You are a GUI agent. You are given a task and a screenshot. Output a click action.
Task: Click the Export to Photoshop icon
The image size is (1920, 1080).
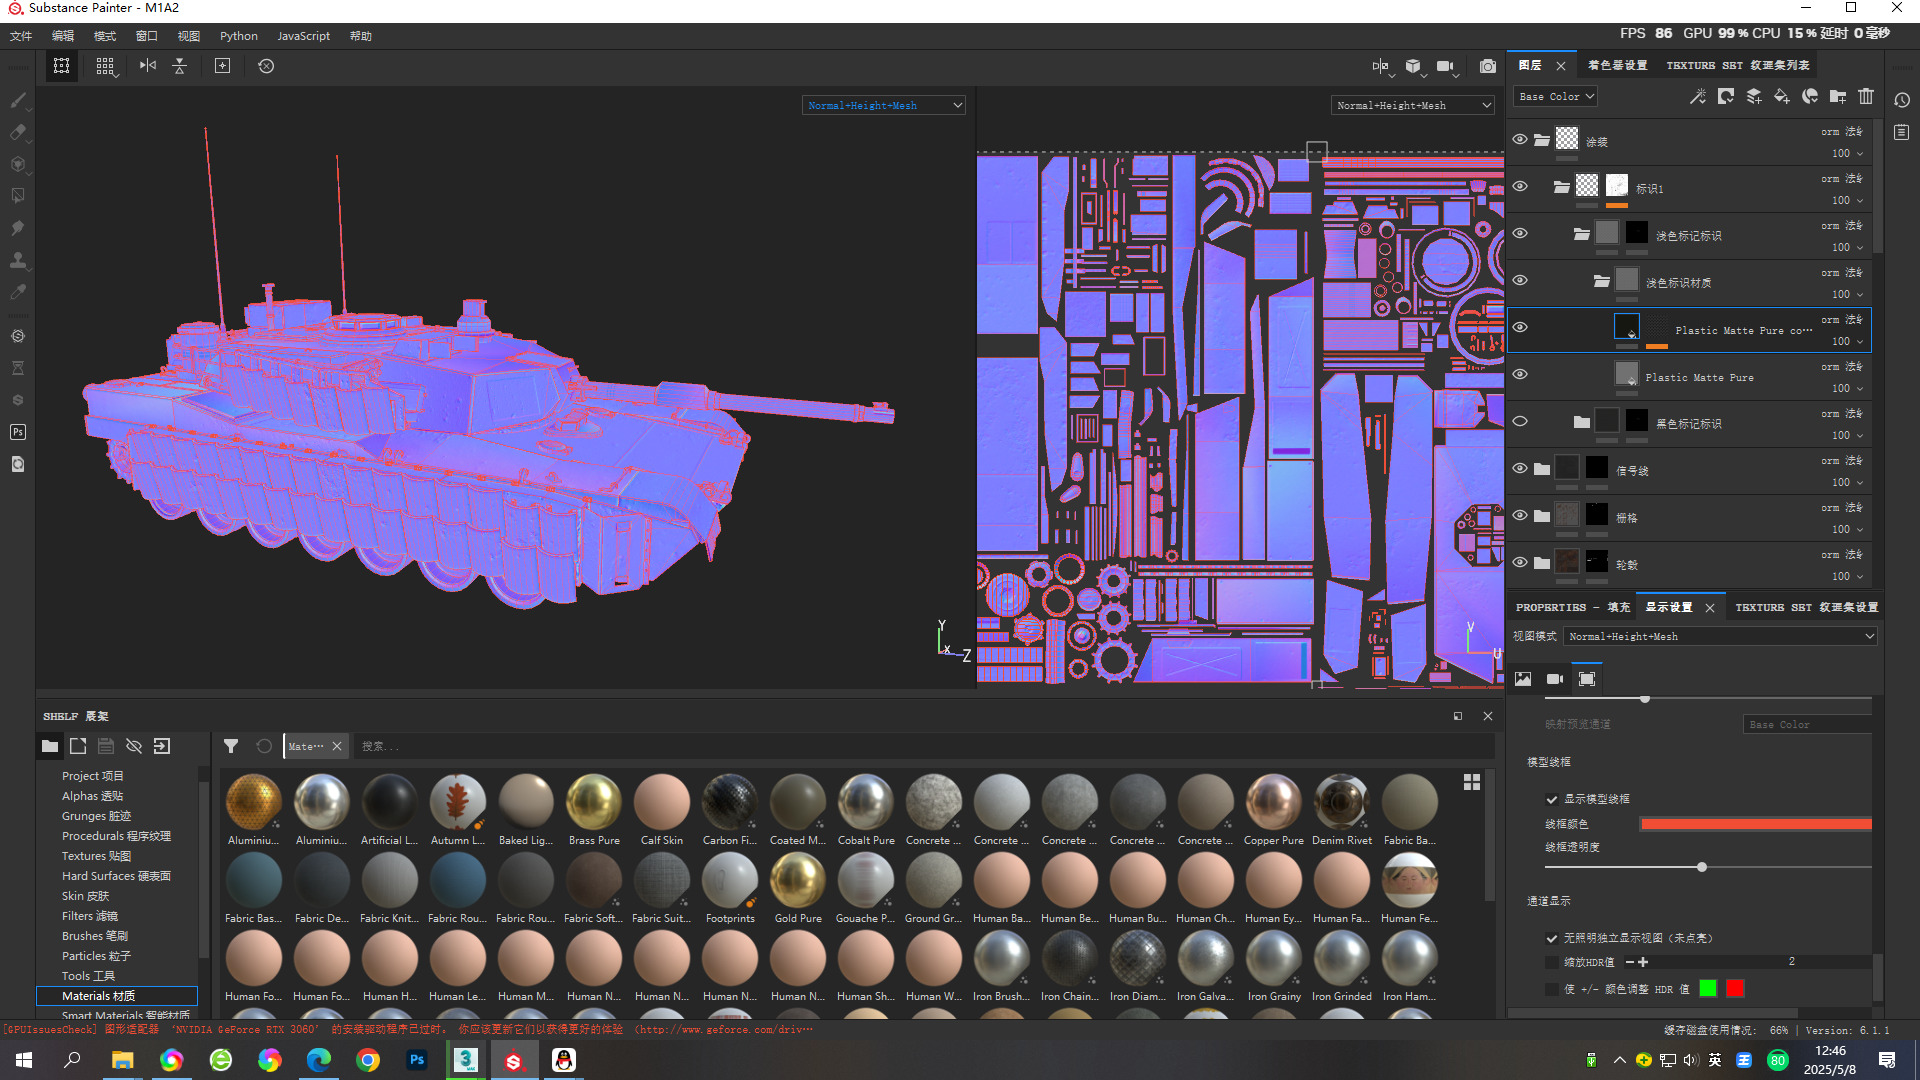pyautogui.click(x=18, y=432)
